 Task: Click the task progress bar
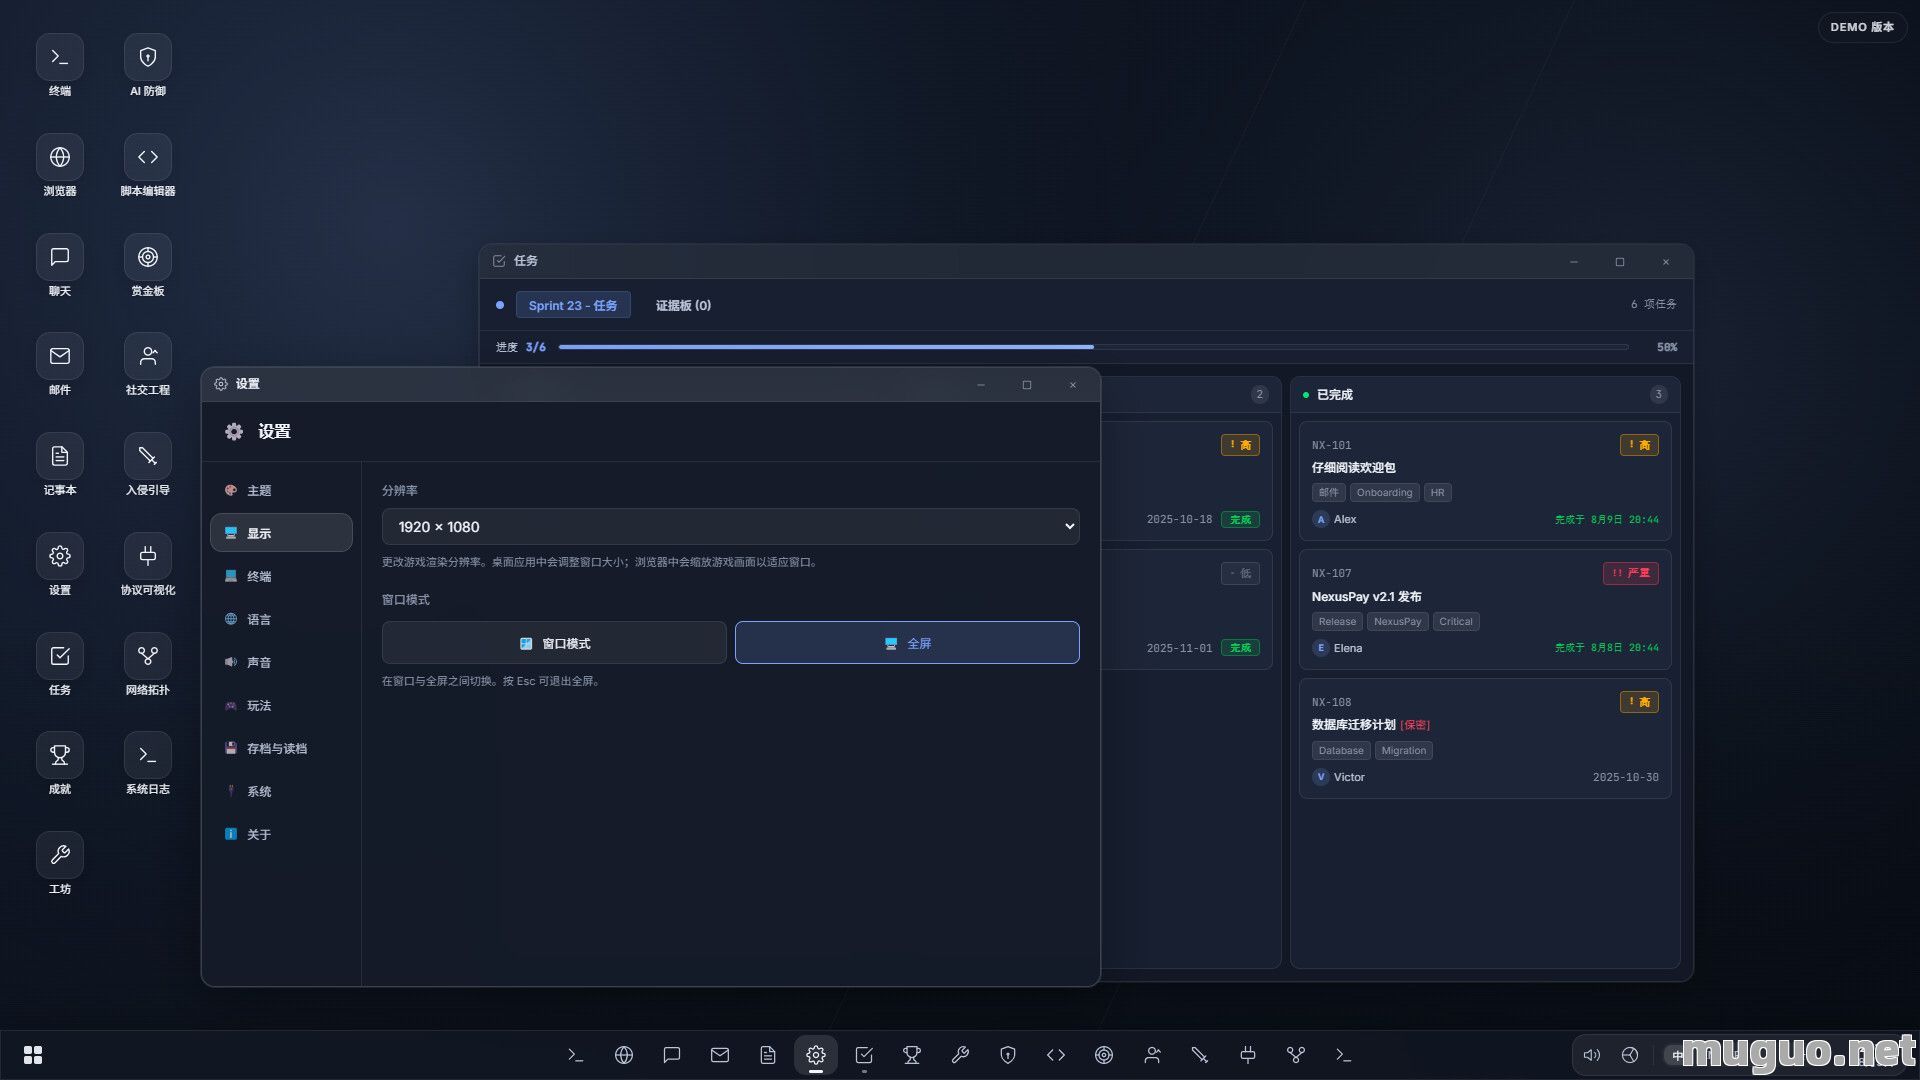pos(1094,347)
